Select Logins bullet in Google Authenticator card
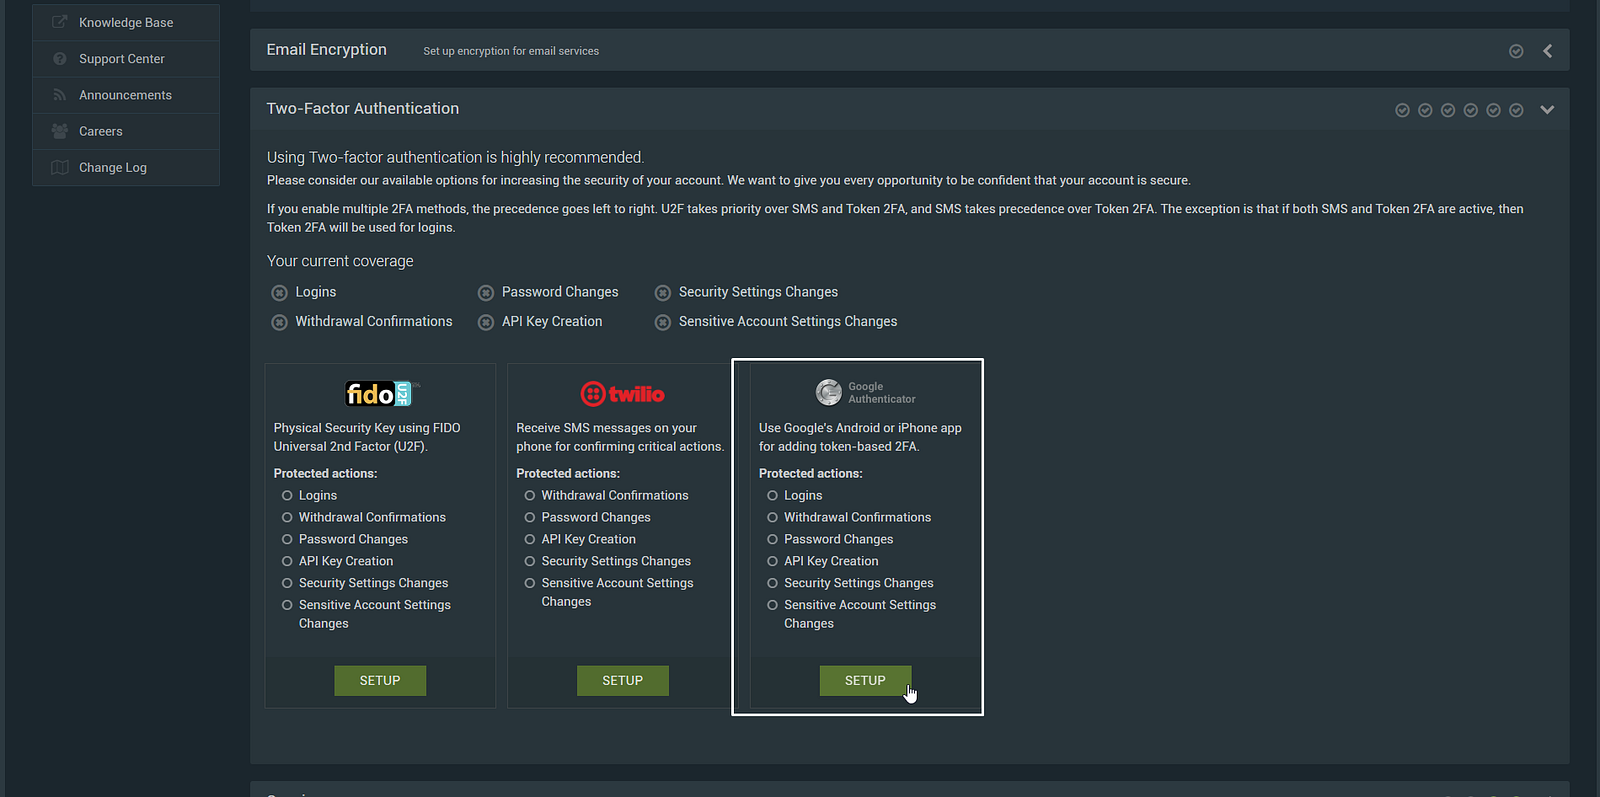The height and width of the screenshot is (797, 1600). pyautogui.click(x=772, y=495)
